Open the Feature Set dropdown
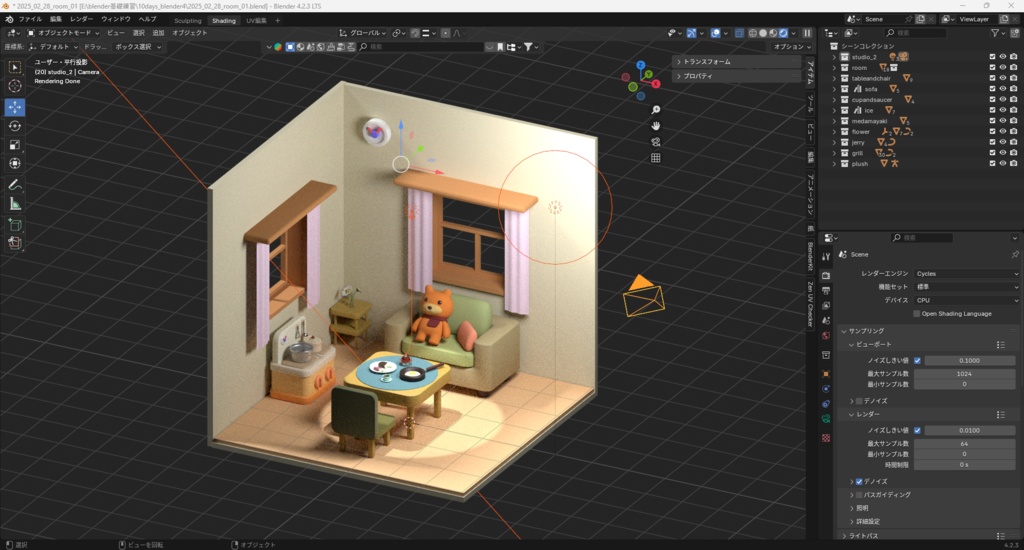Screen dimensions: 1024x550 (x=967, y=287)
